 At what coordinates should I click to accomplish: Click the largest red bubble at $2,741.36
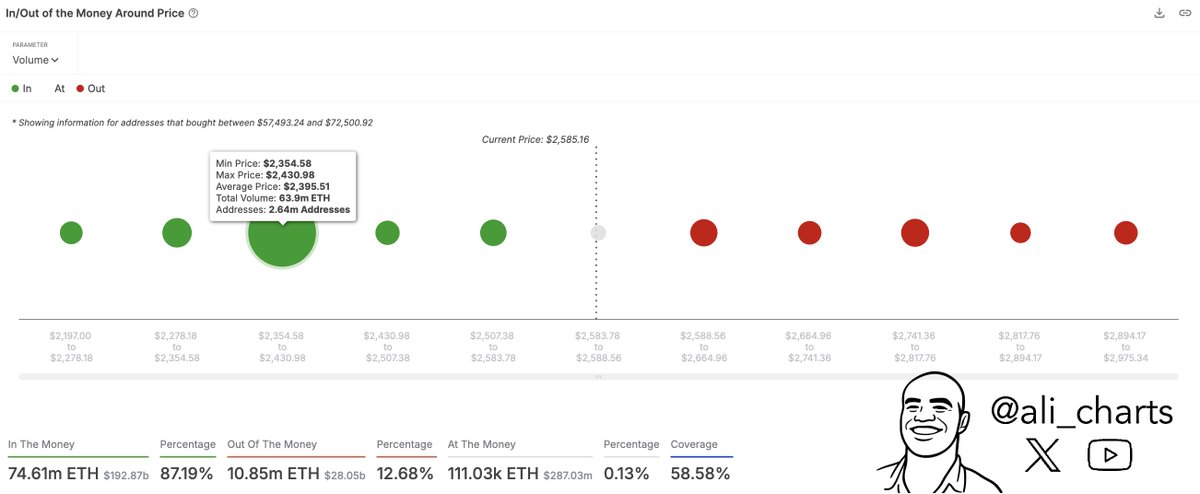pos(914,233)
